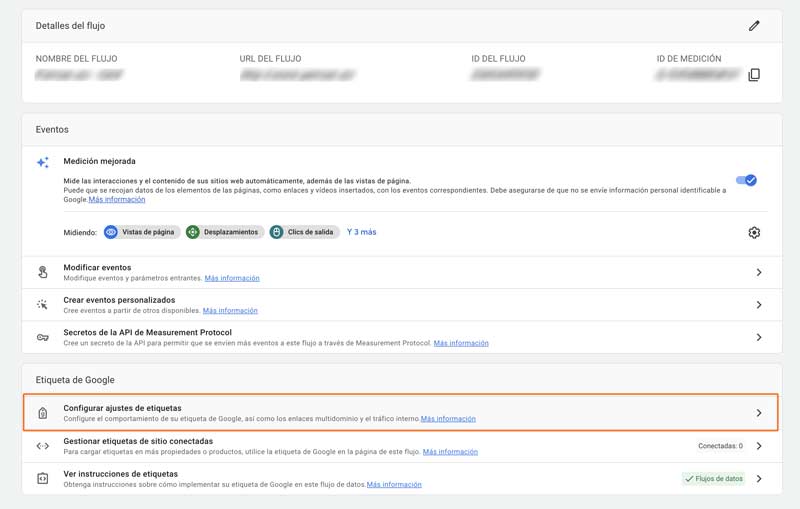Screen dimensions: 800x509
Task: Open Gestionar etiquetas de sitio conectadas chevron
Action: click(759, 446)
